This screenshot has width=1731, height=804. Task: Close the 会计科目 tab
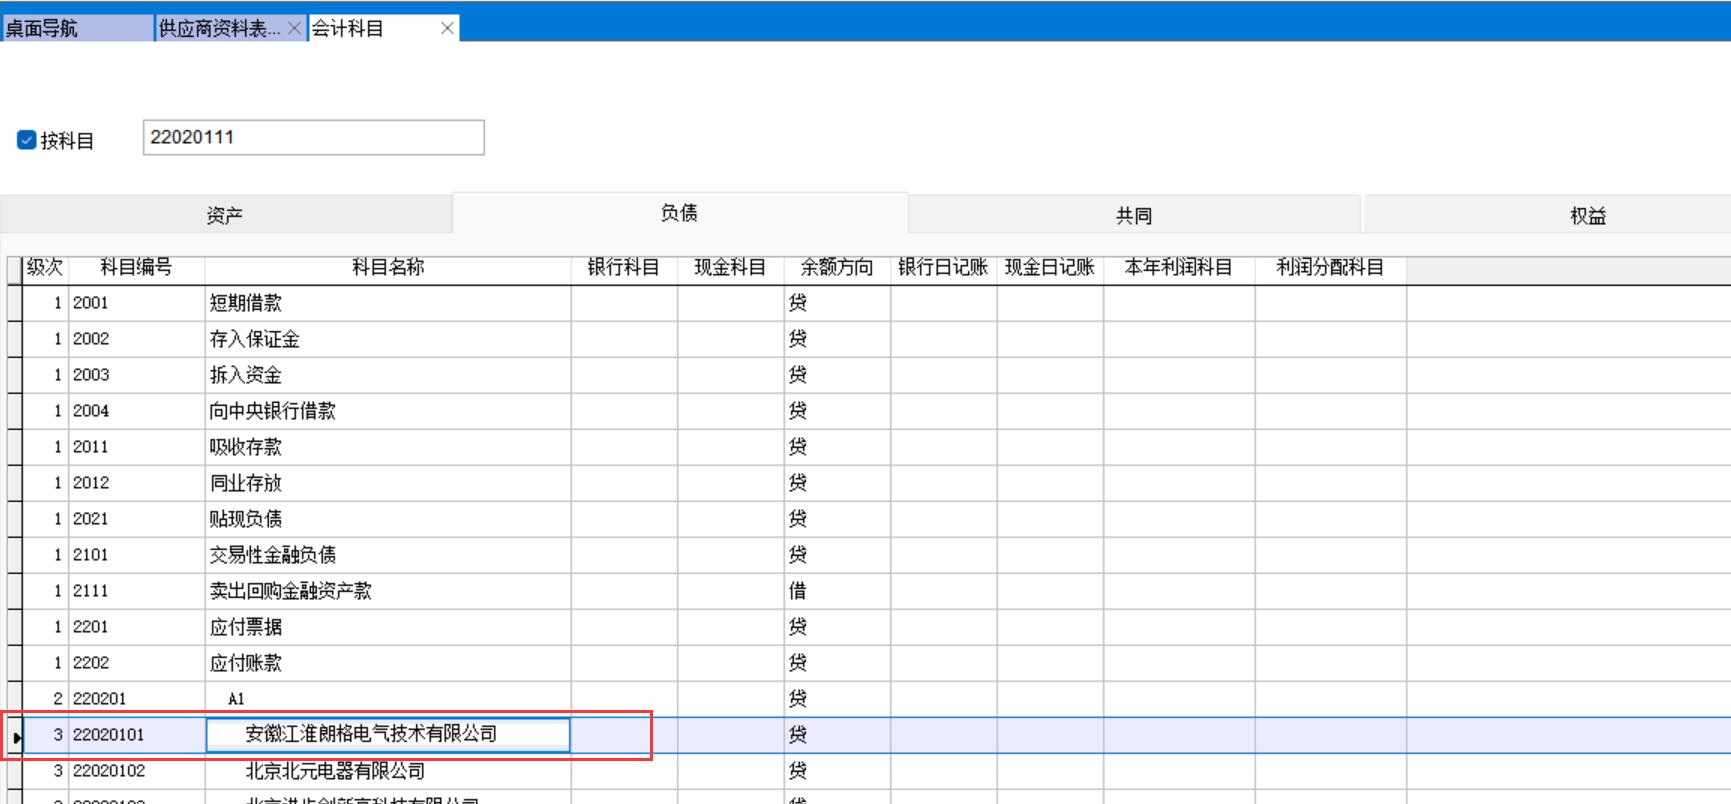447,28
